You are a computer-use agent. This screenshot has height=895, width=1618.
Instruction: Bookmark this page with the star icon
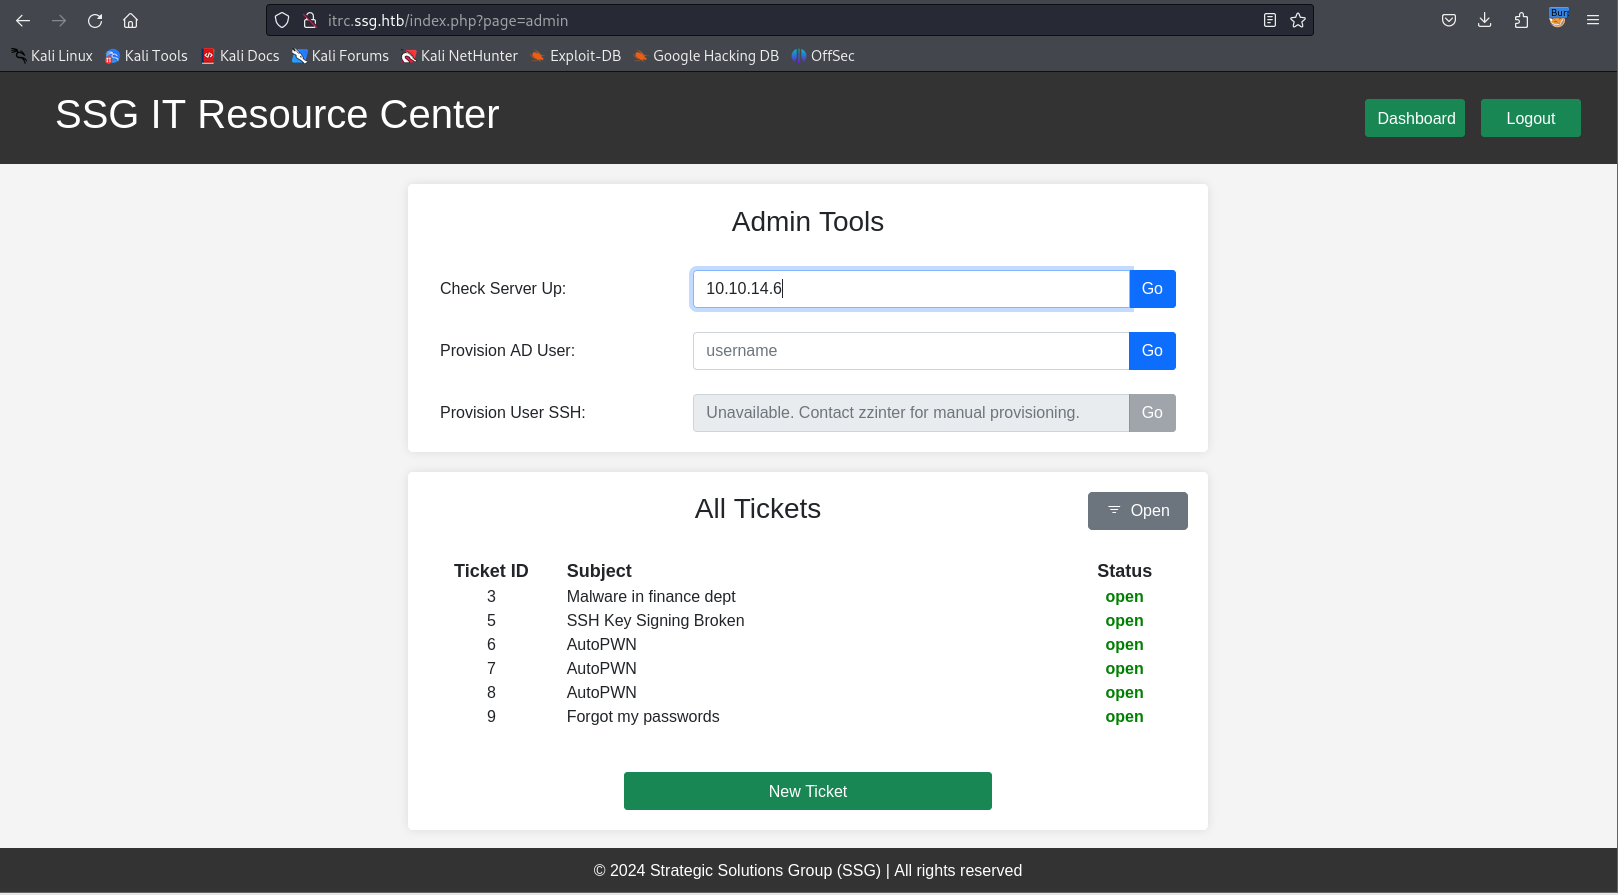pyautogui.click(x=1298, y=20)
